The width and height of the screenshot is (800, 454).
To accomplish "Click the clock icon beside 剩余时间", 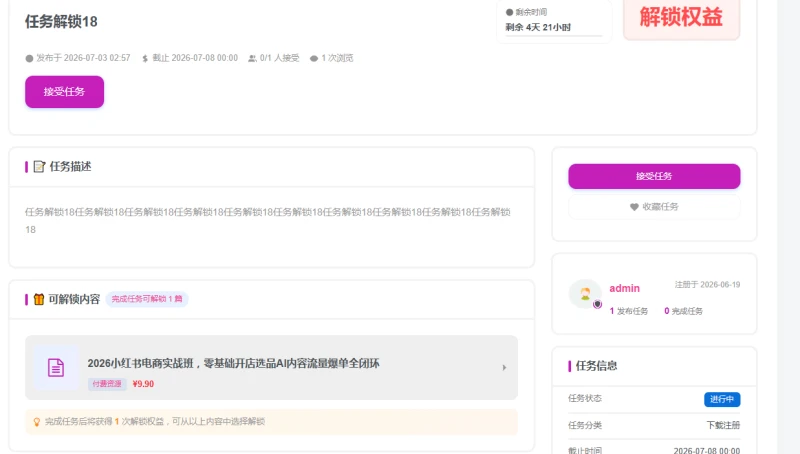I will click(509, 12).
